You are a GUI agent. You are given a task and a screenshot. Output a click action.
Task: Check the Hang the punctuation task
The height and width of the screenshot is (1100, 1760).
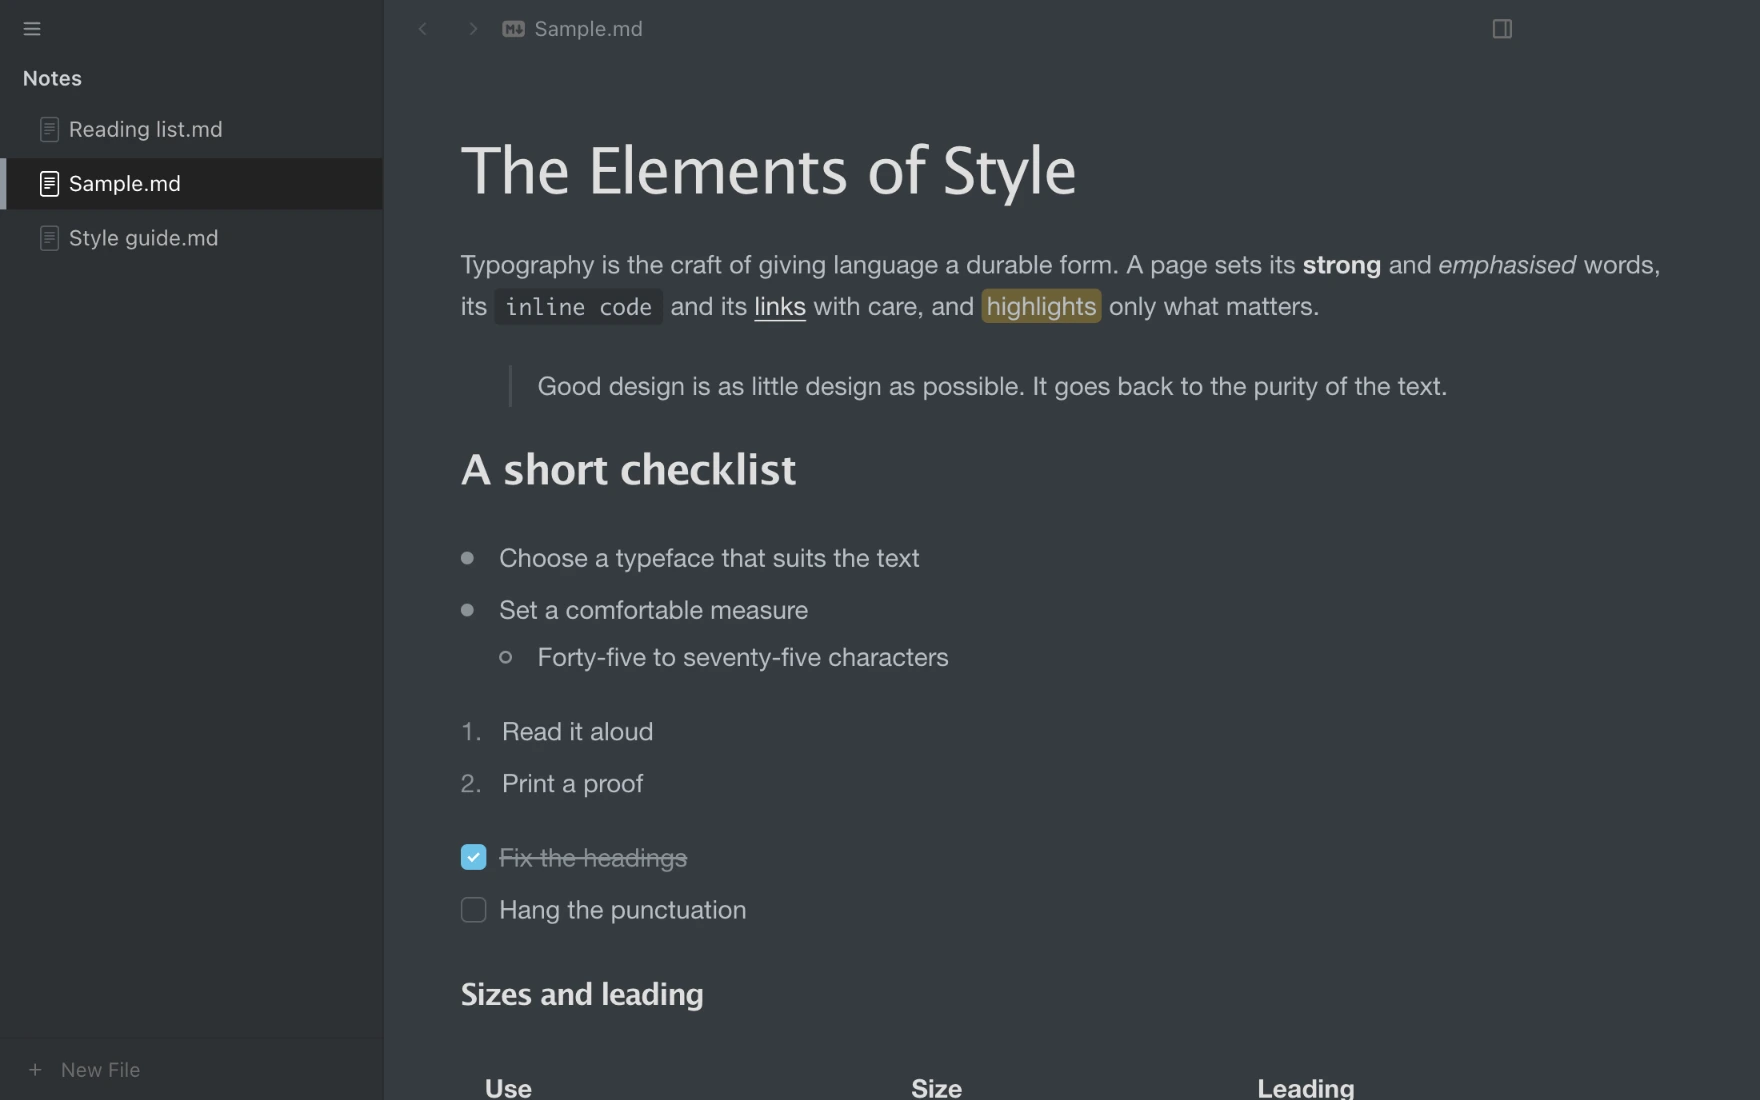pyautogui.click(x=473, y=910)
